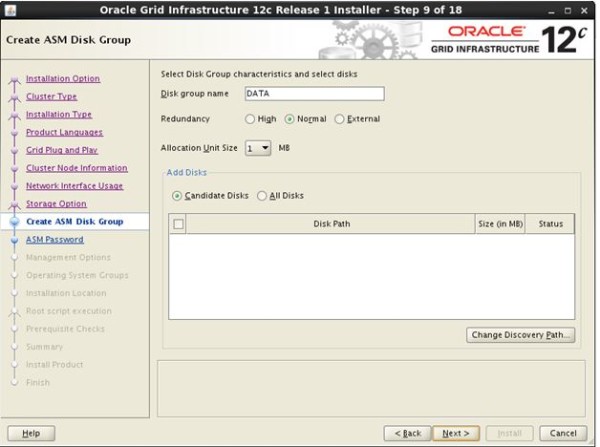
Task: Open Network Interface Usage step
Action: pos(75,186)
